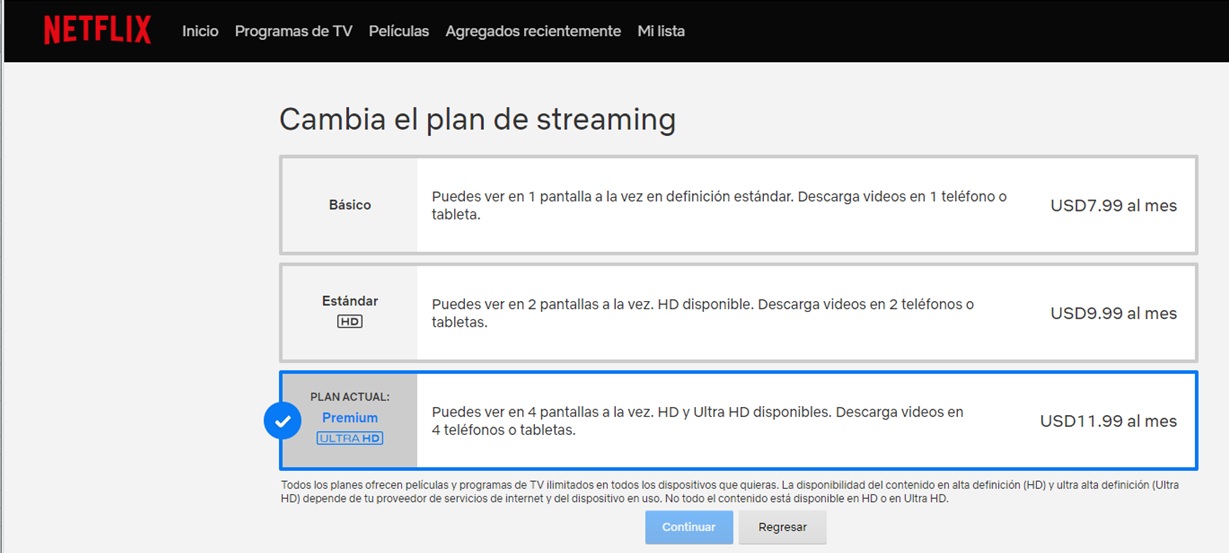Select the Estándar plan option
Image resolution: width=1229 pixels, height=553 pixels.
tap(738, 312)
